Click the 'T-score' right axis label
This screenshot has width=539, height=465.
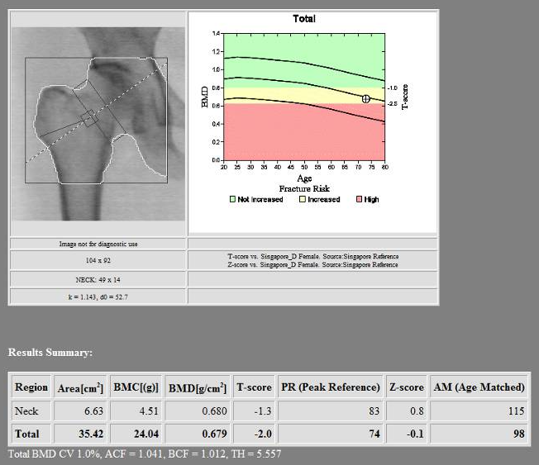coord(405,97)
